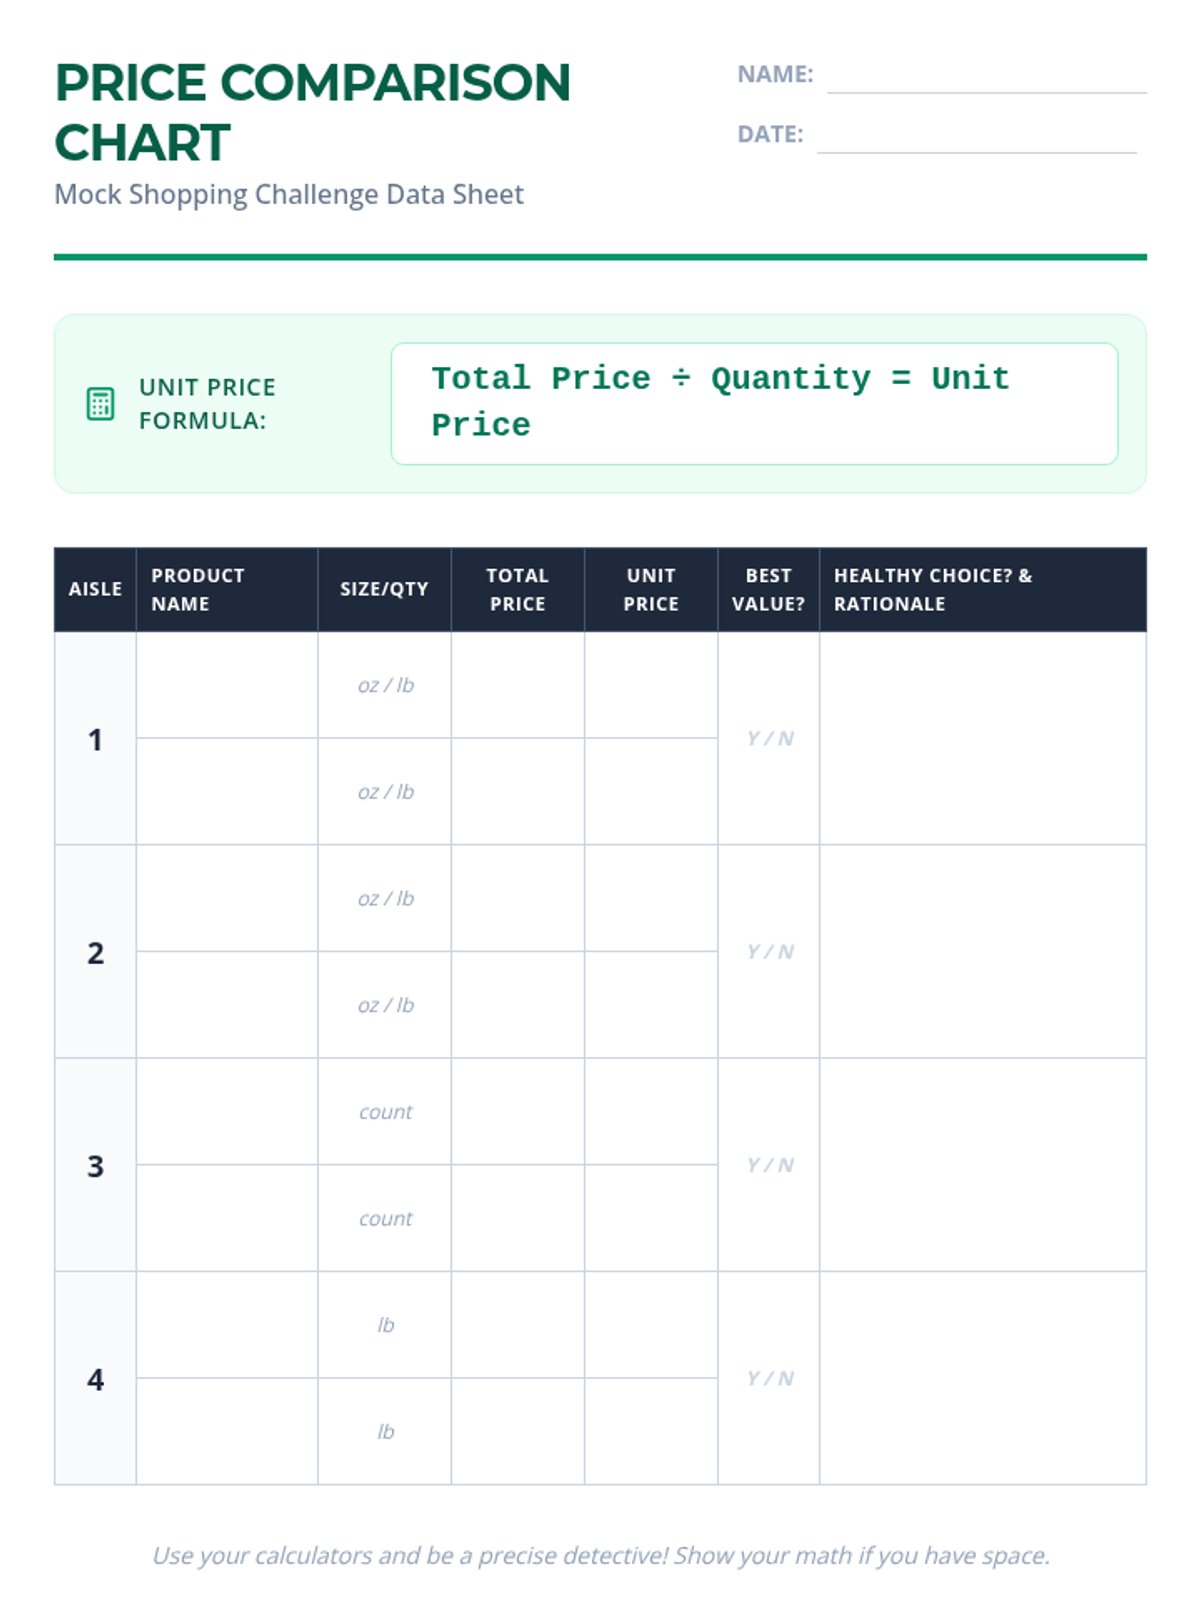Click the Total Price column header
Image resolution: width=1200 pixels, height=1600 pixels.
[x=517, y=589]
